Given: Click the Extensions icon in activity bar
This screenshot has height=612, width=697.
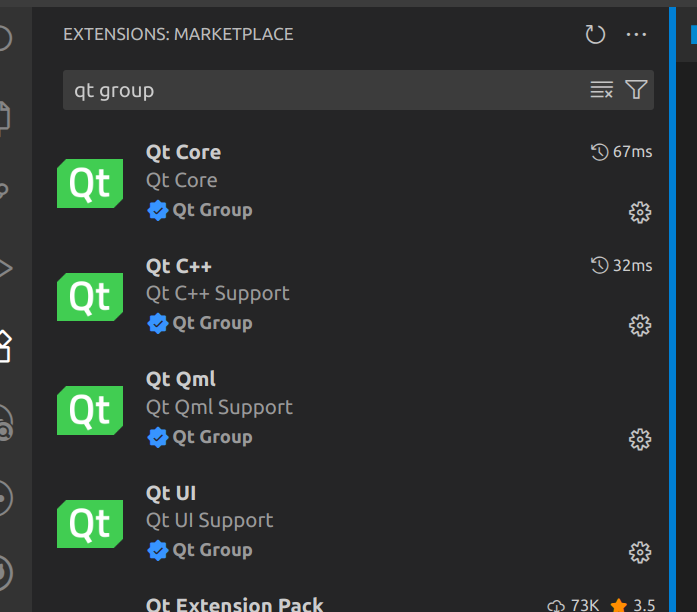Looking at the screenshot, I should (5, 346).
